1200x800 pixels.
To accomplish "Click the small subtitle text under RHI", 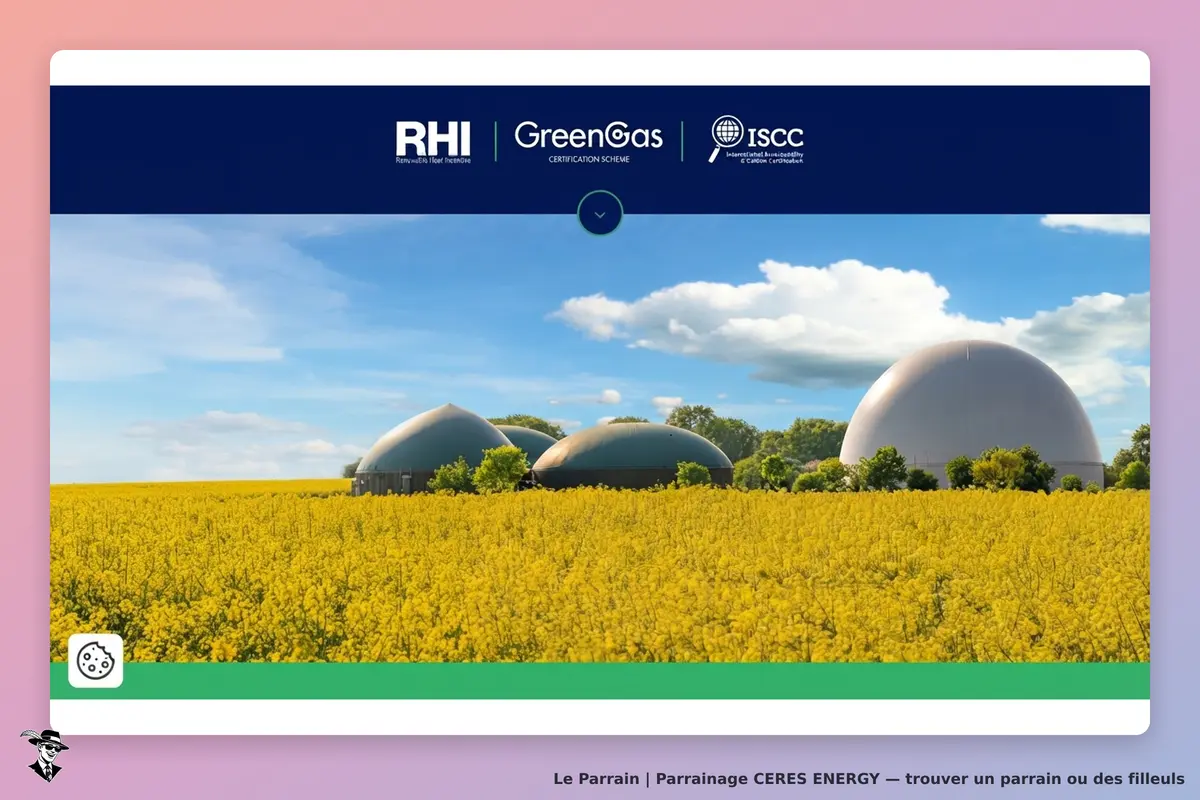I will pyautogui.click(x=433, y=159).
